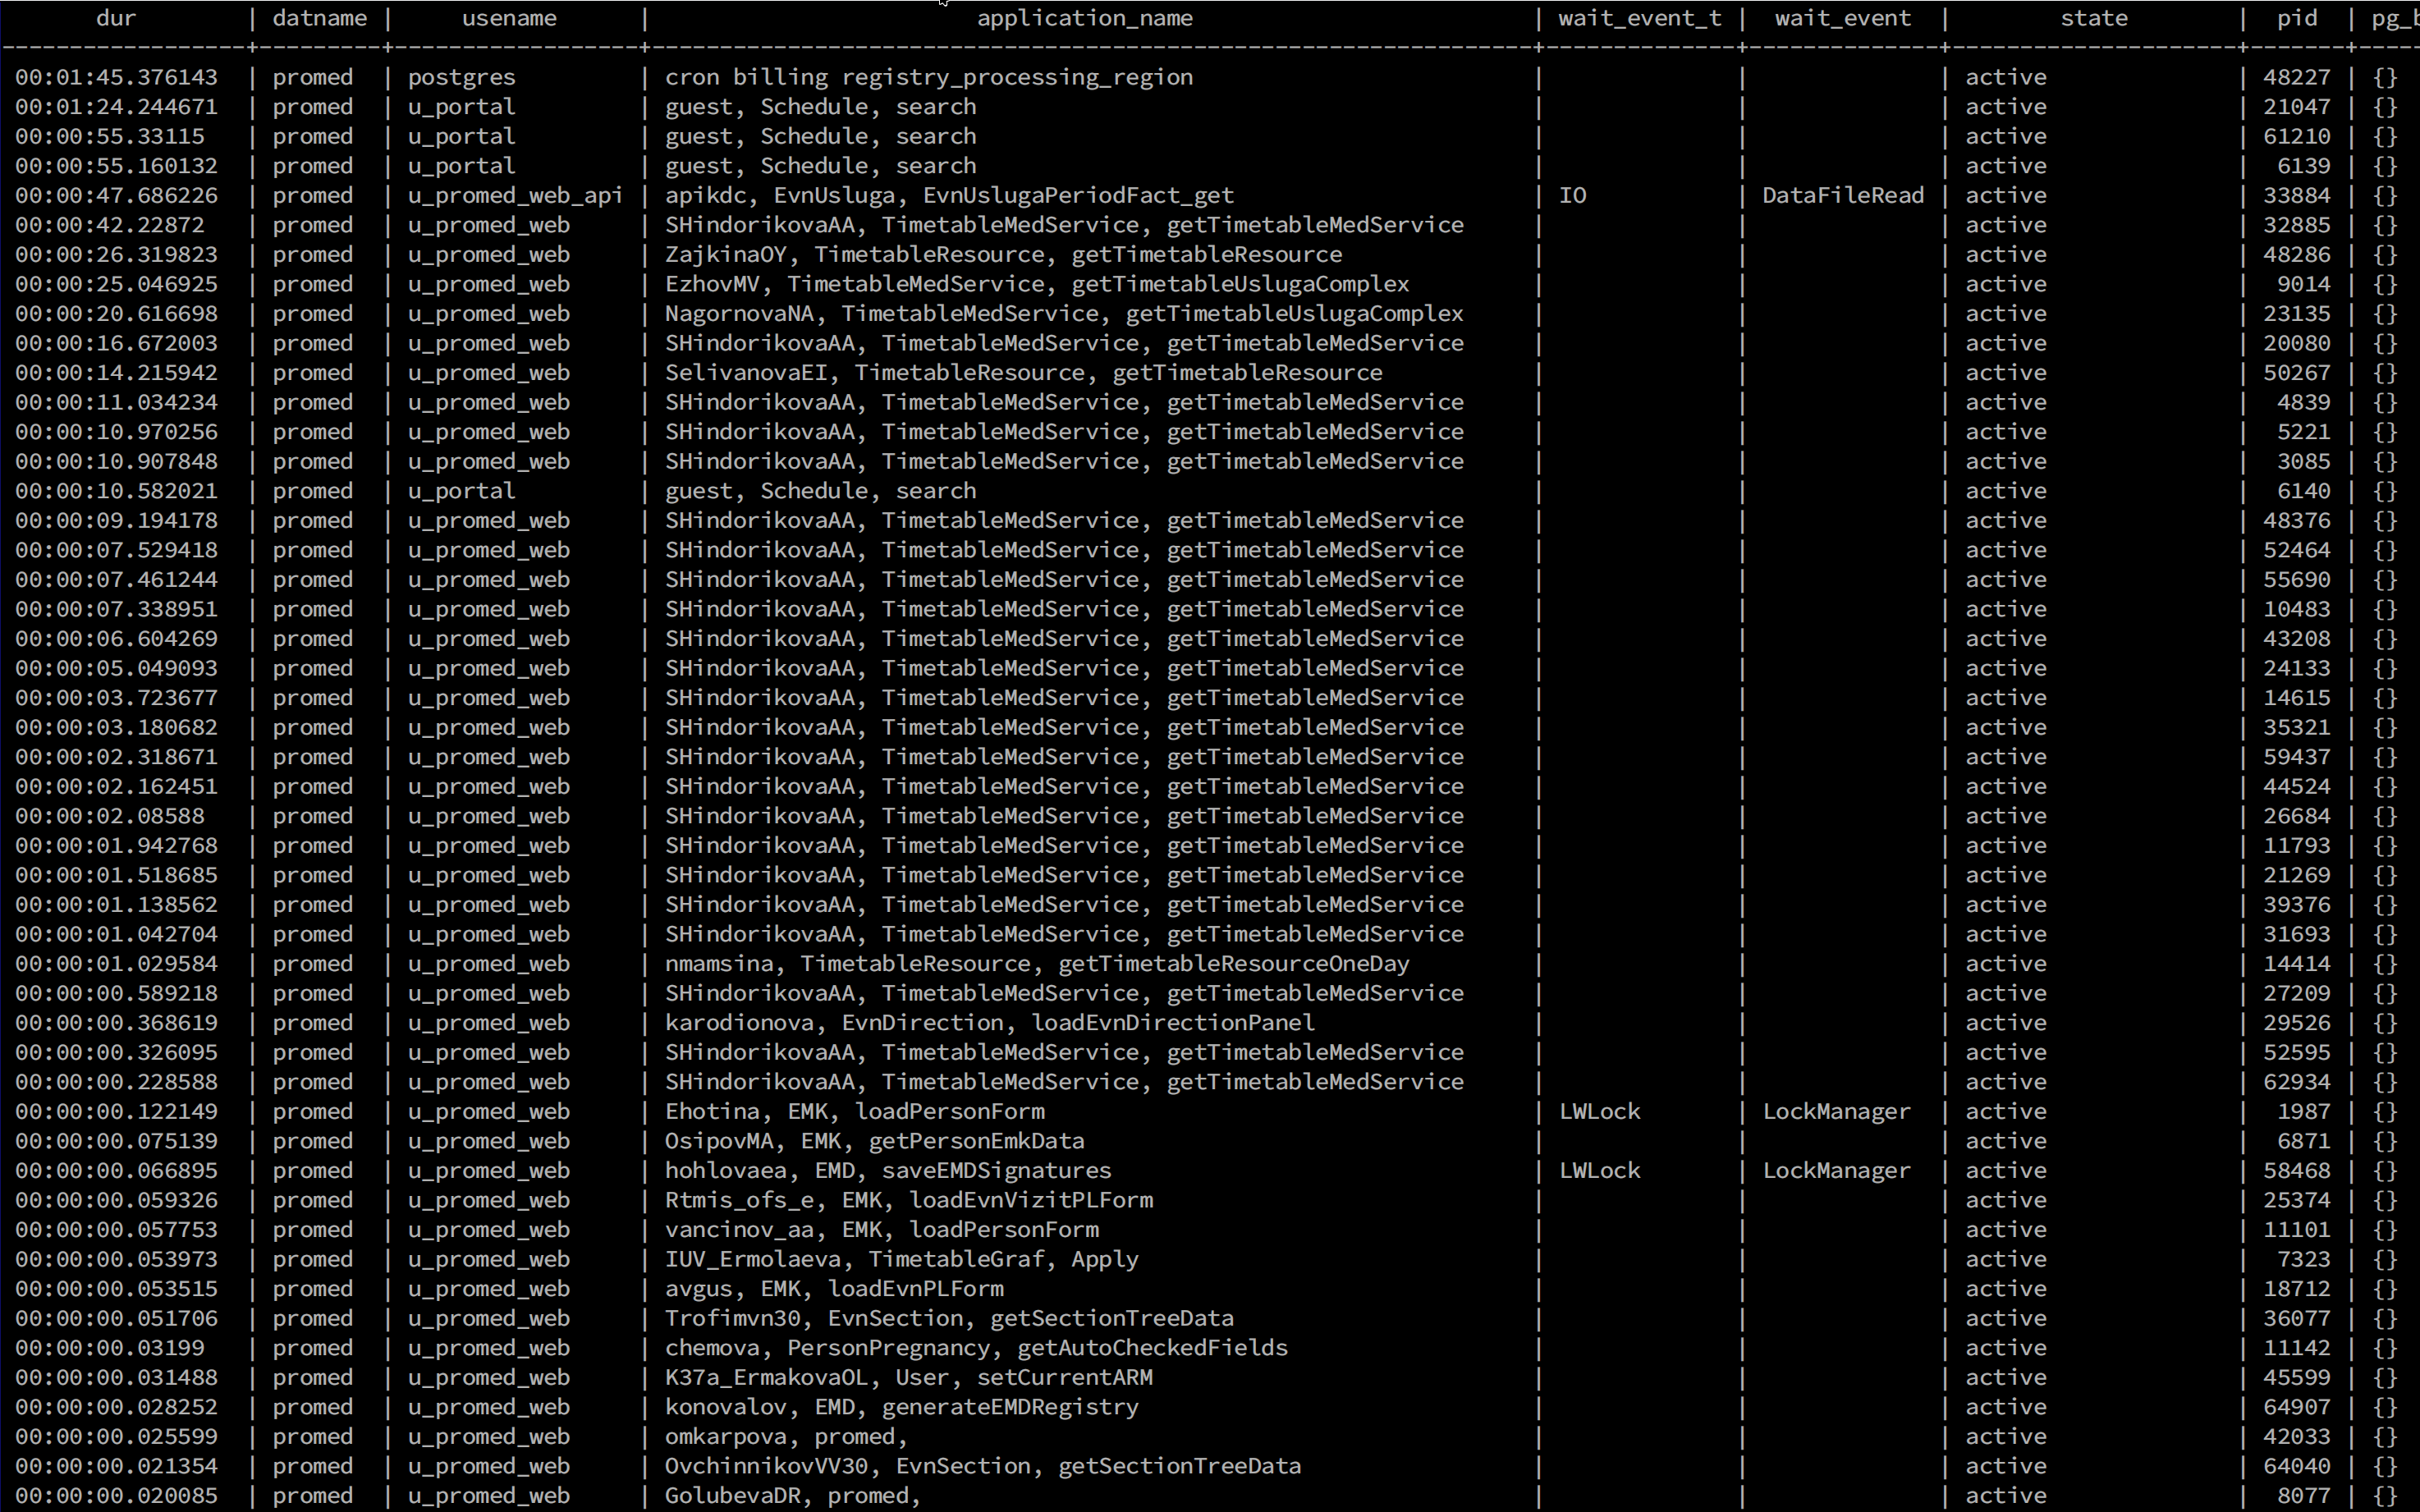This screenshot has width=2420, height=1512.
Task: Click pid value 58468
Action: (2297, 1171)
